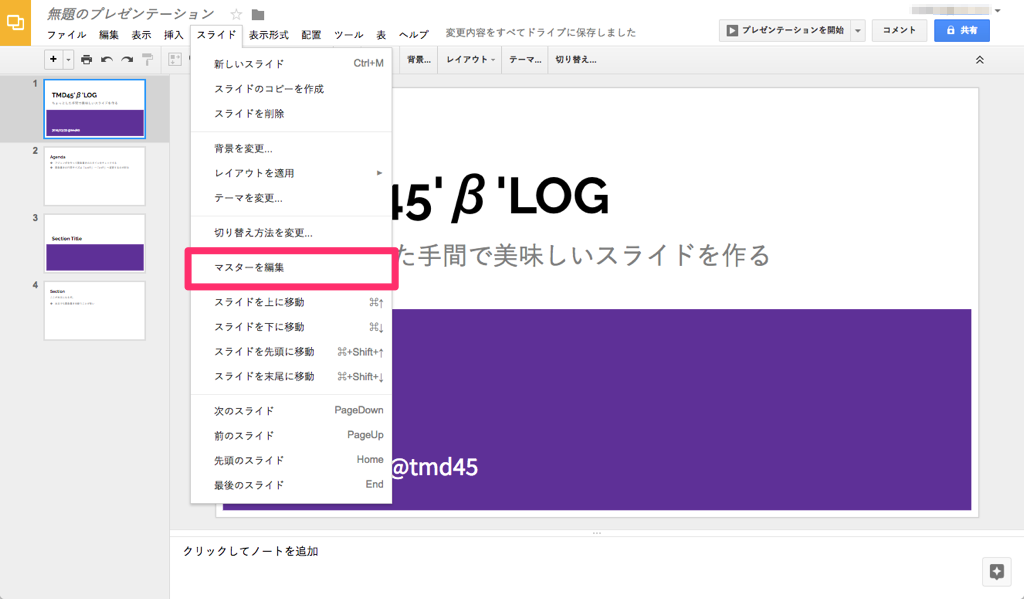Choose スライドを削除
This screenshot has height=599, width=1024.
(291, 113)
